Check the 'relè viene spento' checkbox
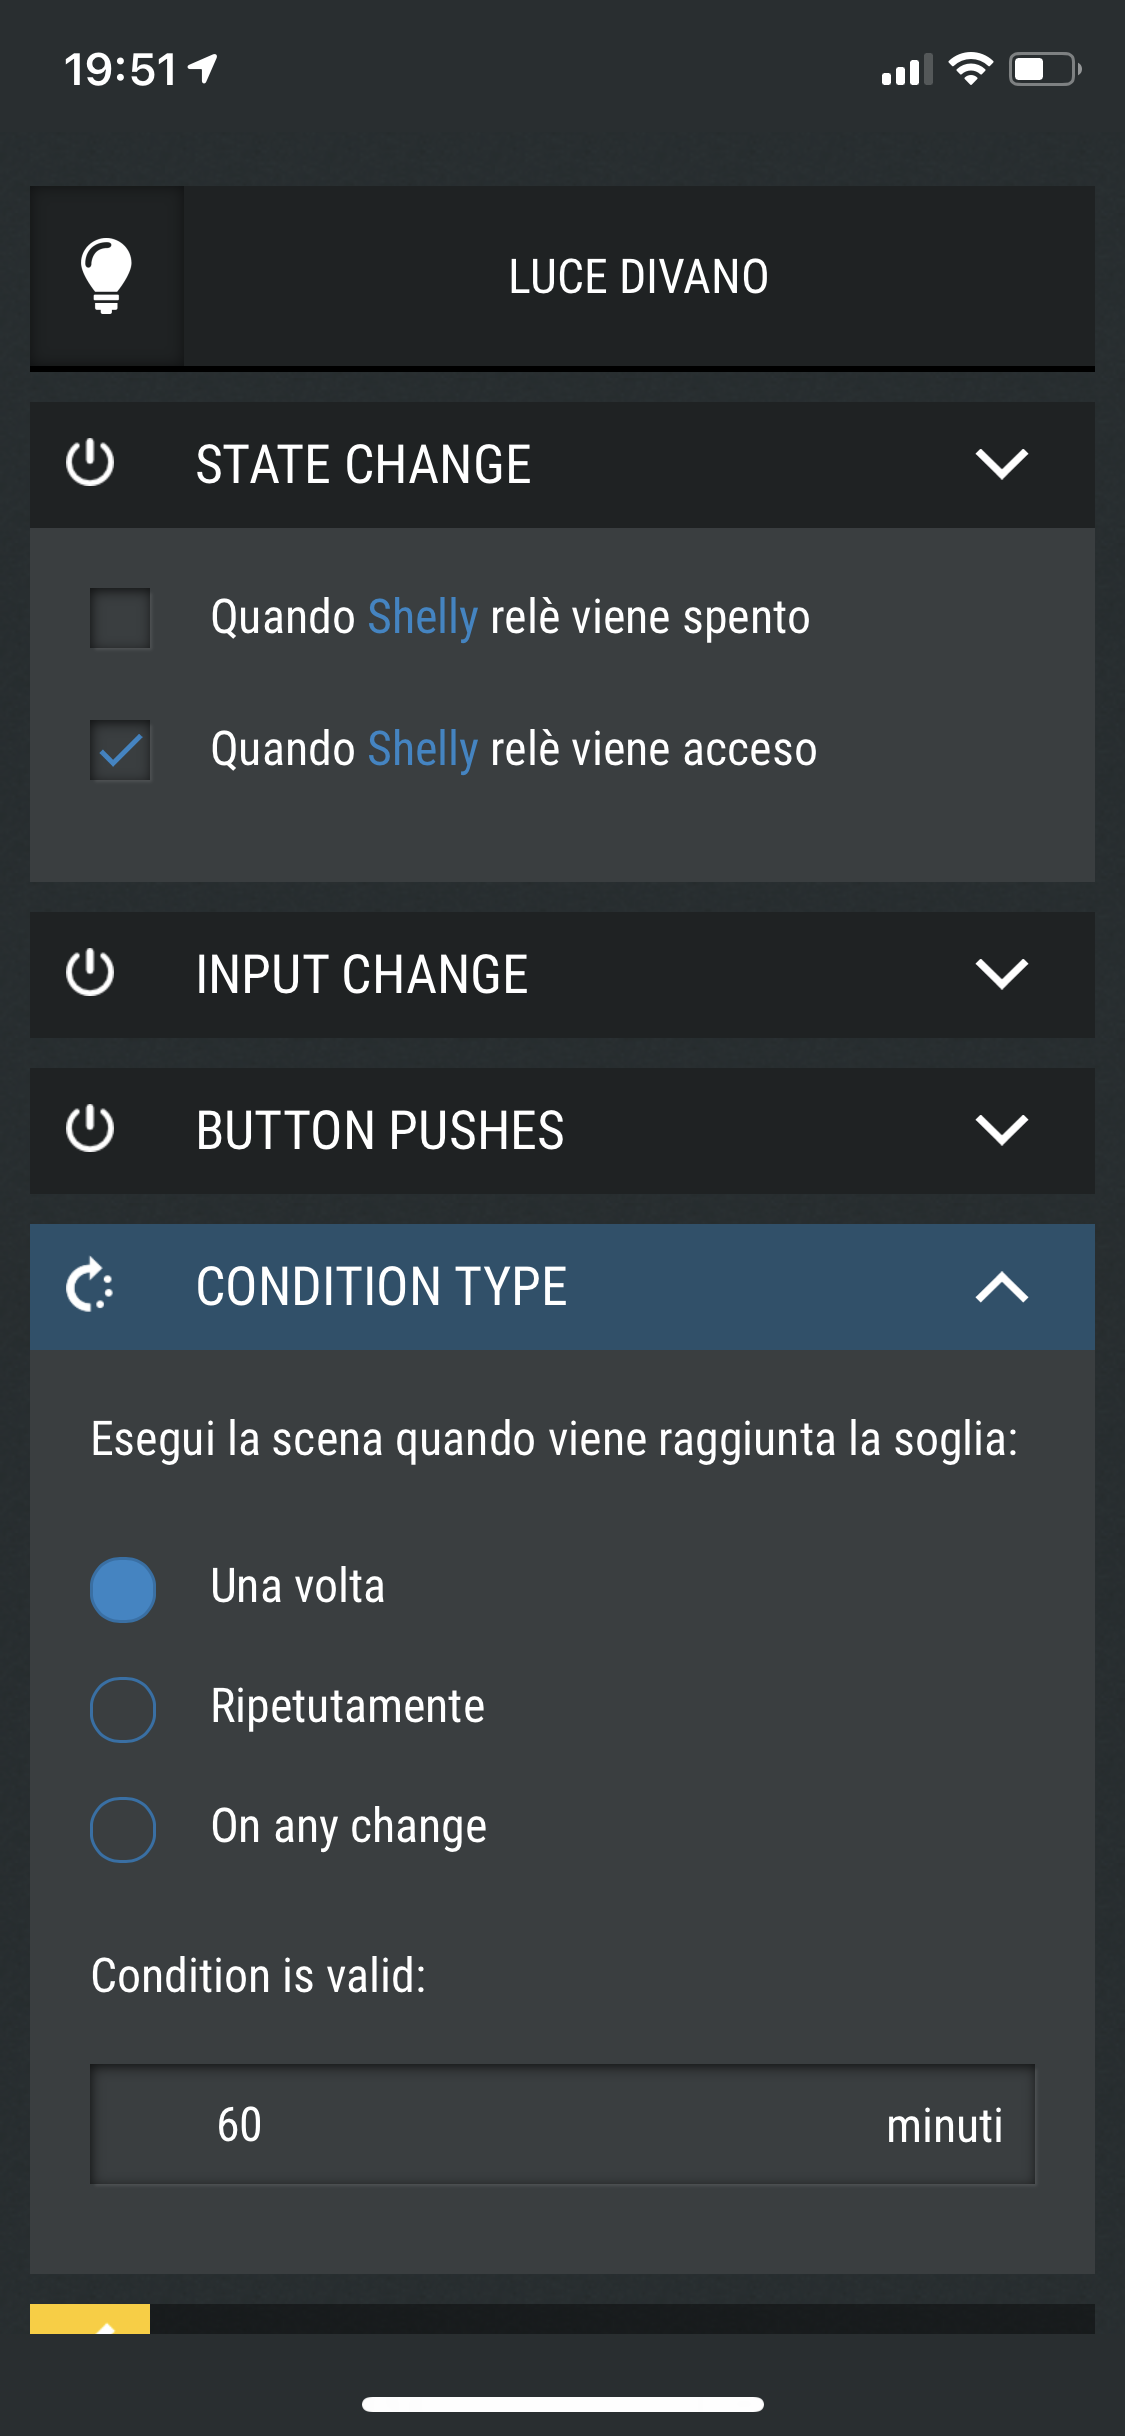The height and width of the screenshot is (2436, 1125). pos(121,619)
